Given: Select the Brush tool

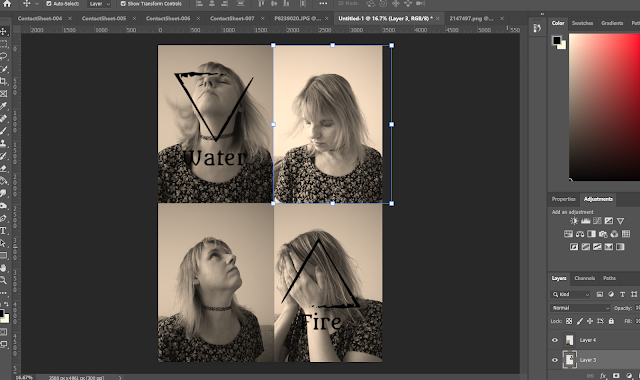Looking at the screenshot, I should click(3, 131).
